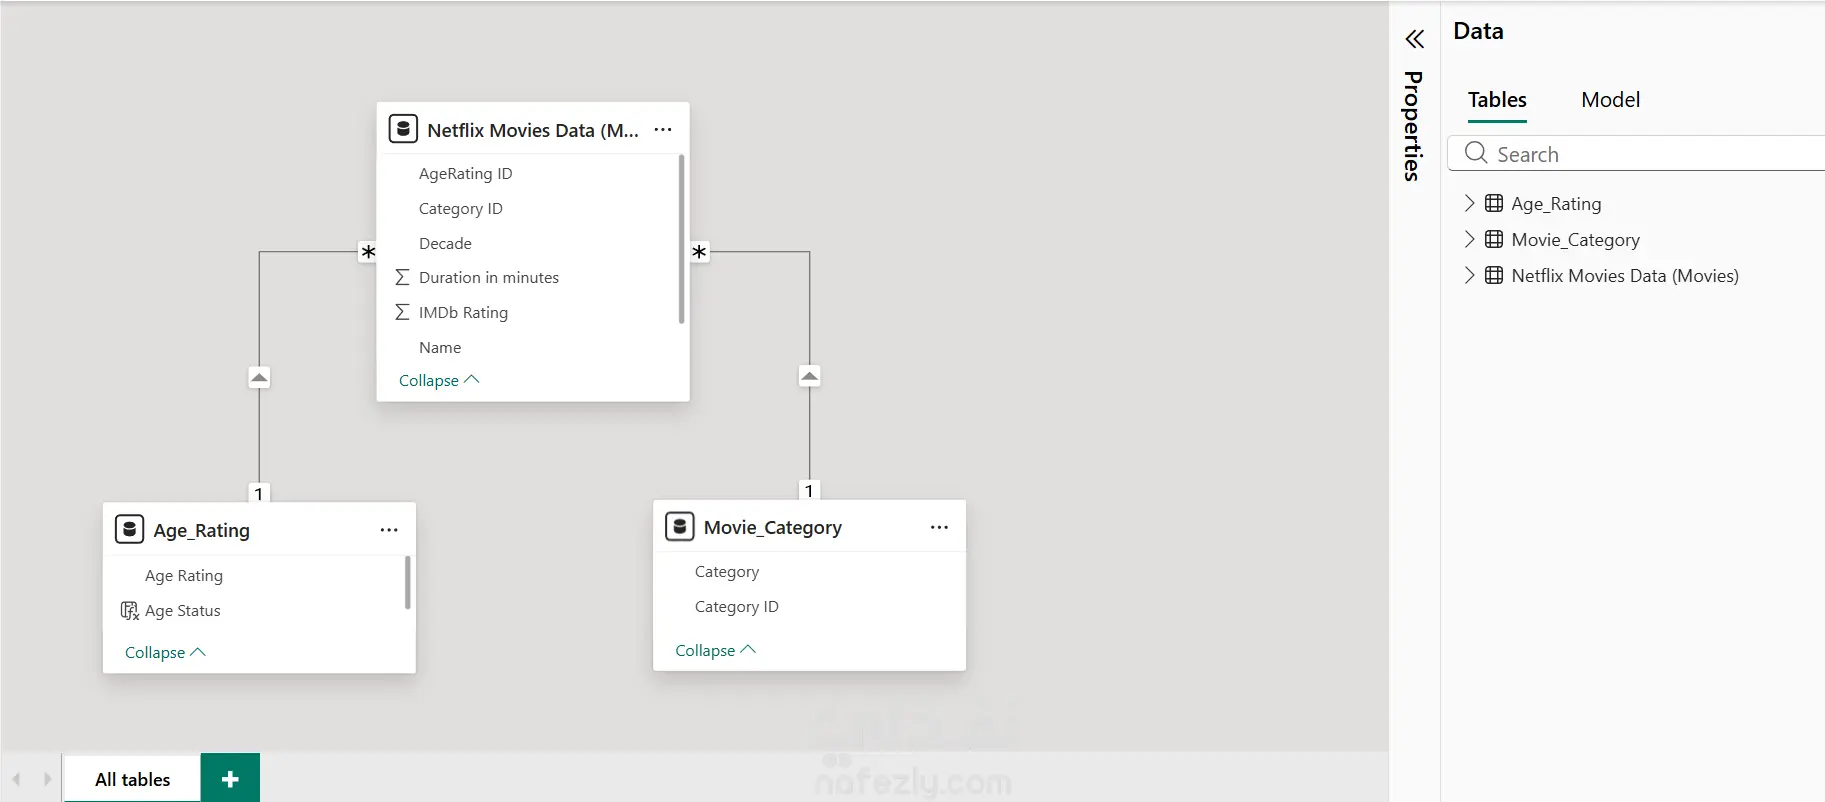Click the Netflix Movies Data (M... card title
Viewport: 1825px width, 802px height.
[x=533, y=130]
